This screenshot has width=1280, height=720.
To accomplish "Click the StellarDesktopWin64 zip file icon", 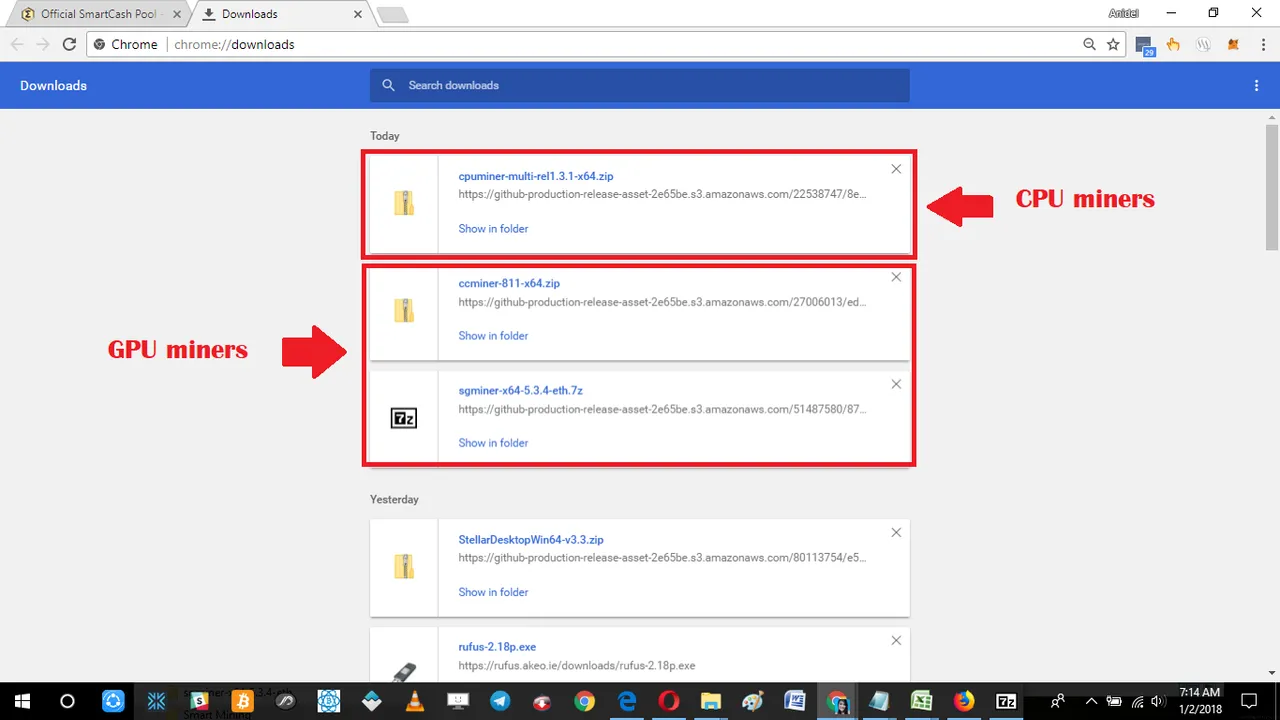I will coord(404,567).
